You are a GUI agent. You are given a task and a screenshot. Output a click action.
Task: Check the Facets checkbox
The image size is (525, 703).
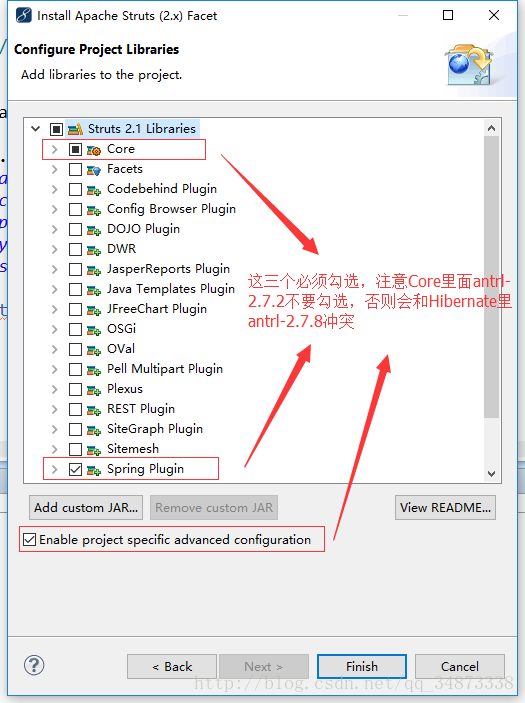point(75,169)
